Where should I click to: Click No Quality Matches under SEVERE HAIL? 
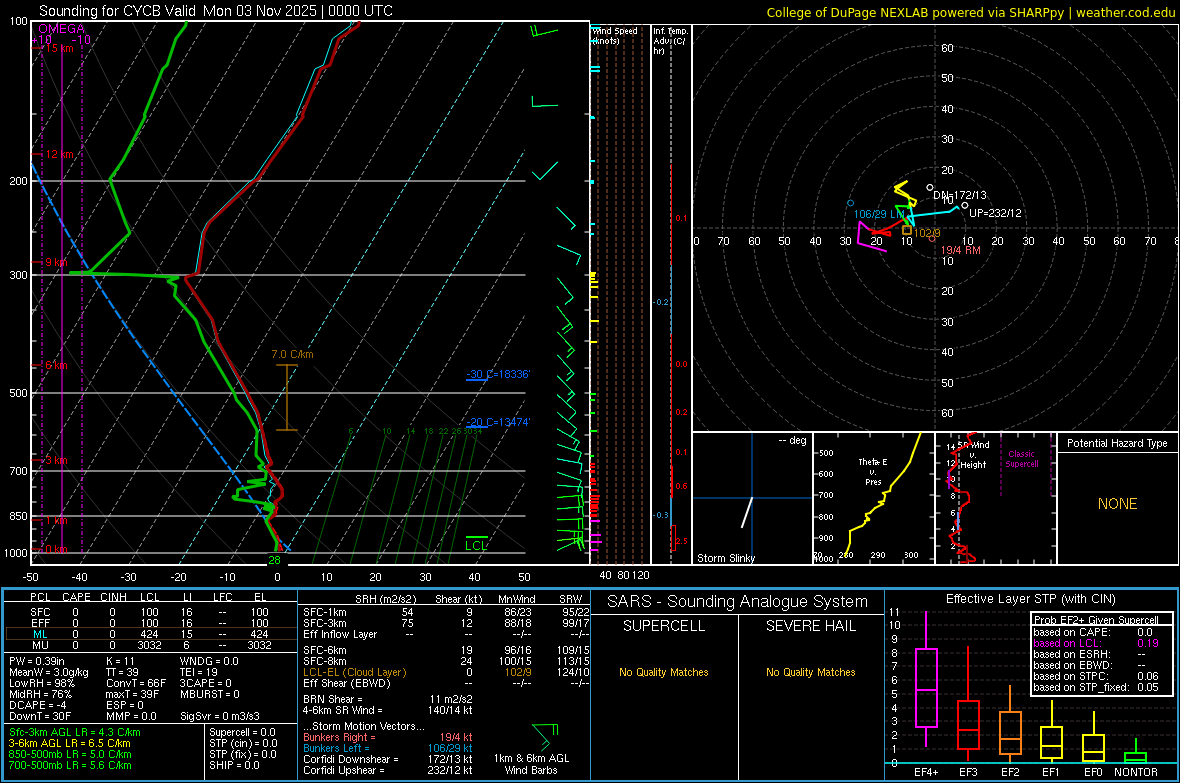click(x=810, y=672)
